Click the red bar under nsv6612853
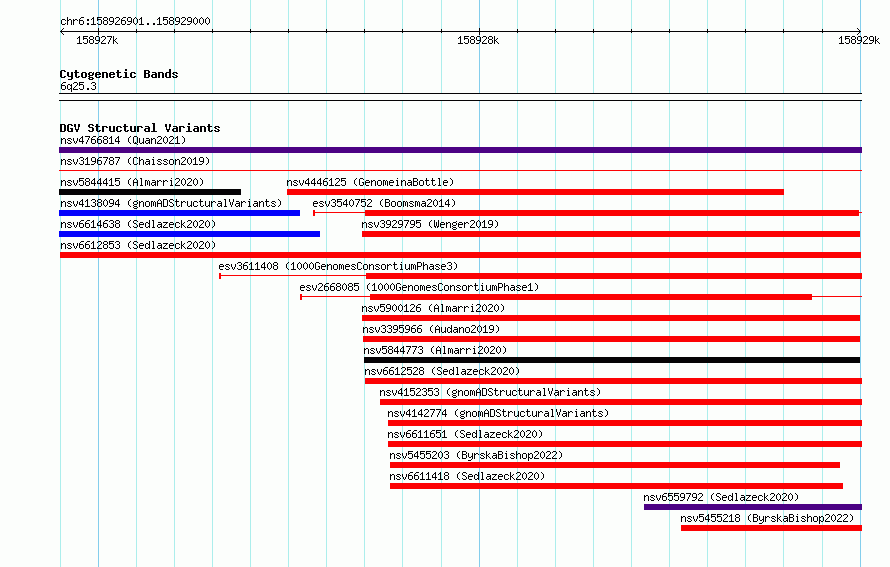890x567 pixels. (x=460, y=255)
